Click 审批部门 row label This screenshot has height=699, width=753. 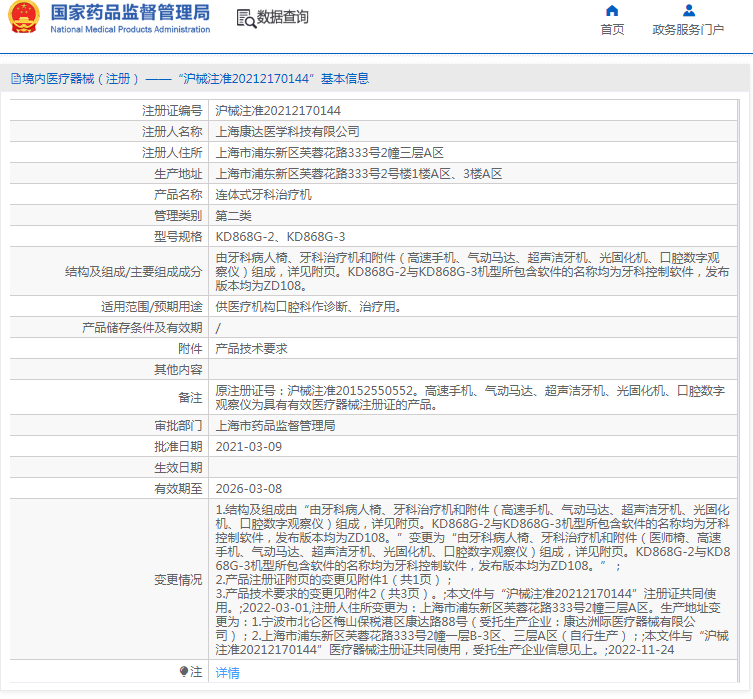click(178, 426)
